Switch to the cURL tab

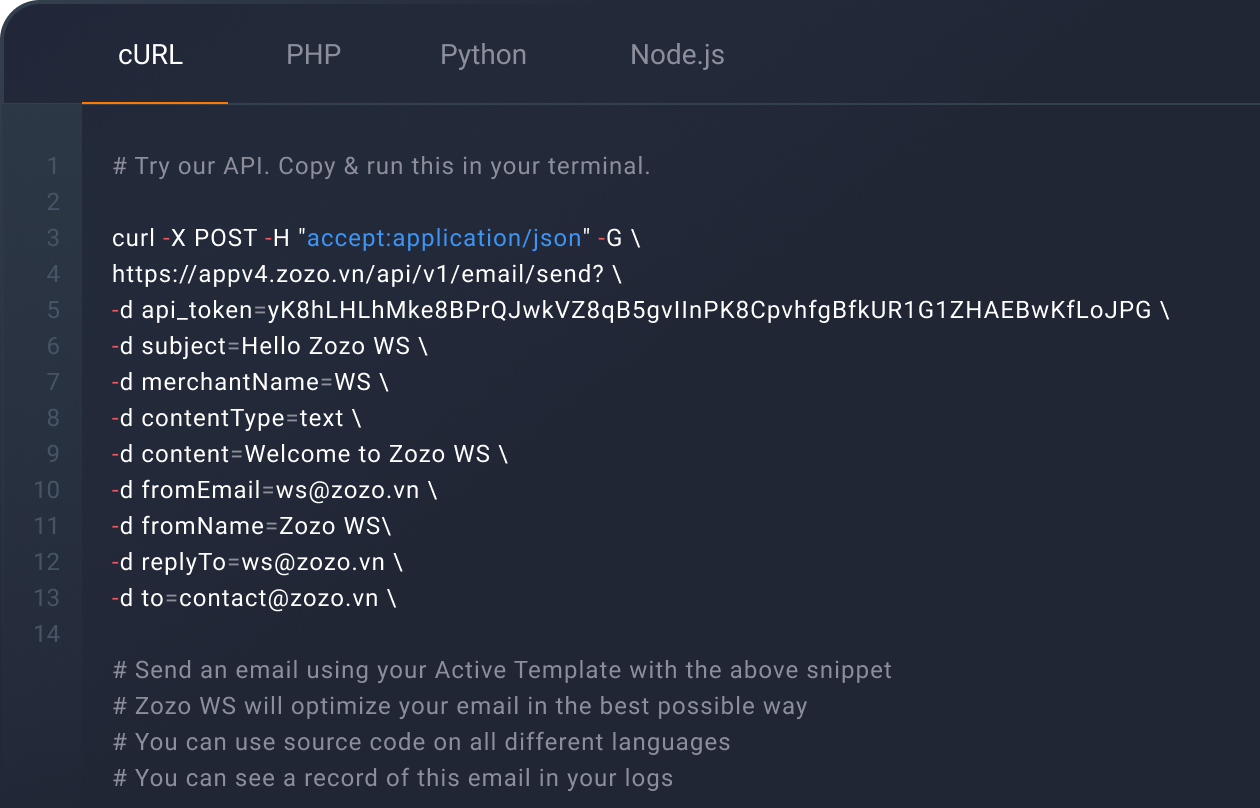151,55
